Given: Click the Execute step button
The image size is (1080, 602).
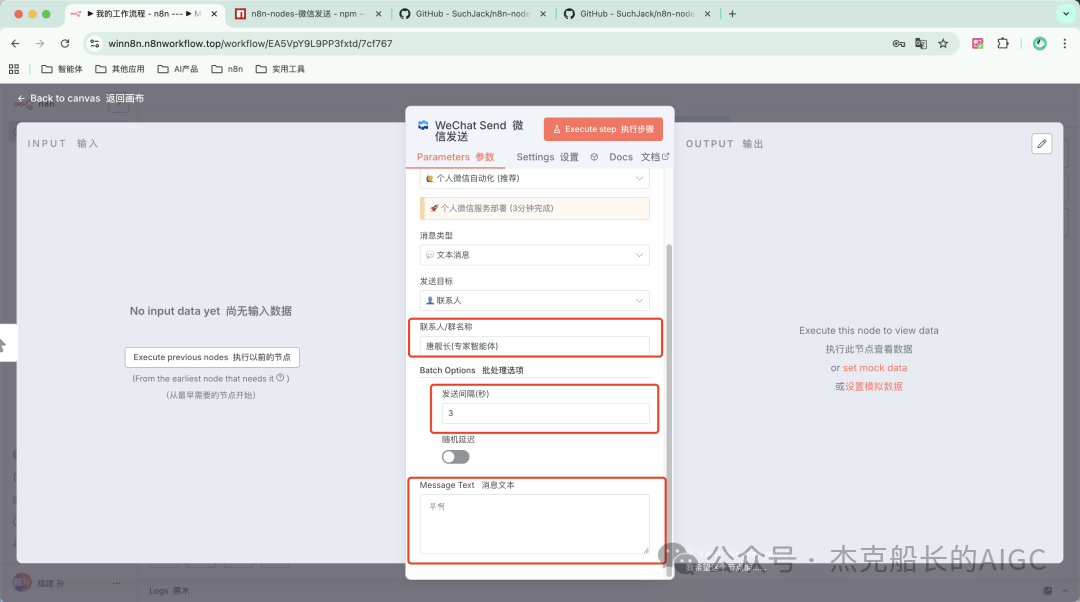Looking at the screenshot, I should 603,129.
